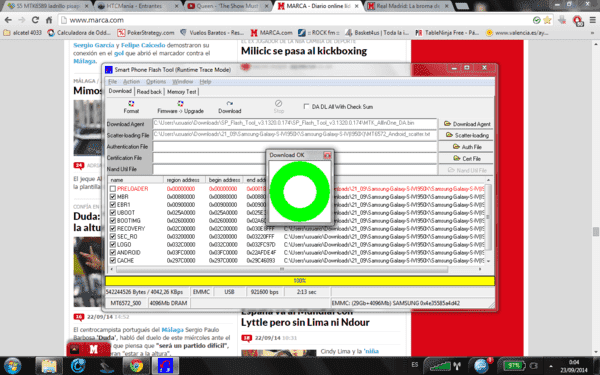The height and width of the screenshot is (375, 600).
Task: Switch to the Real Madrid: La broma tab
Action: [x=408, y=6]
